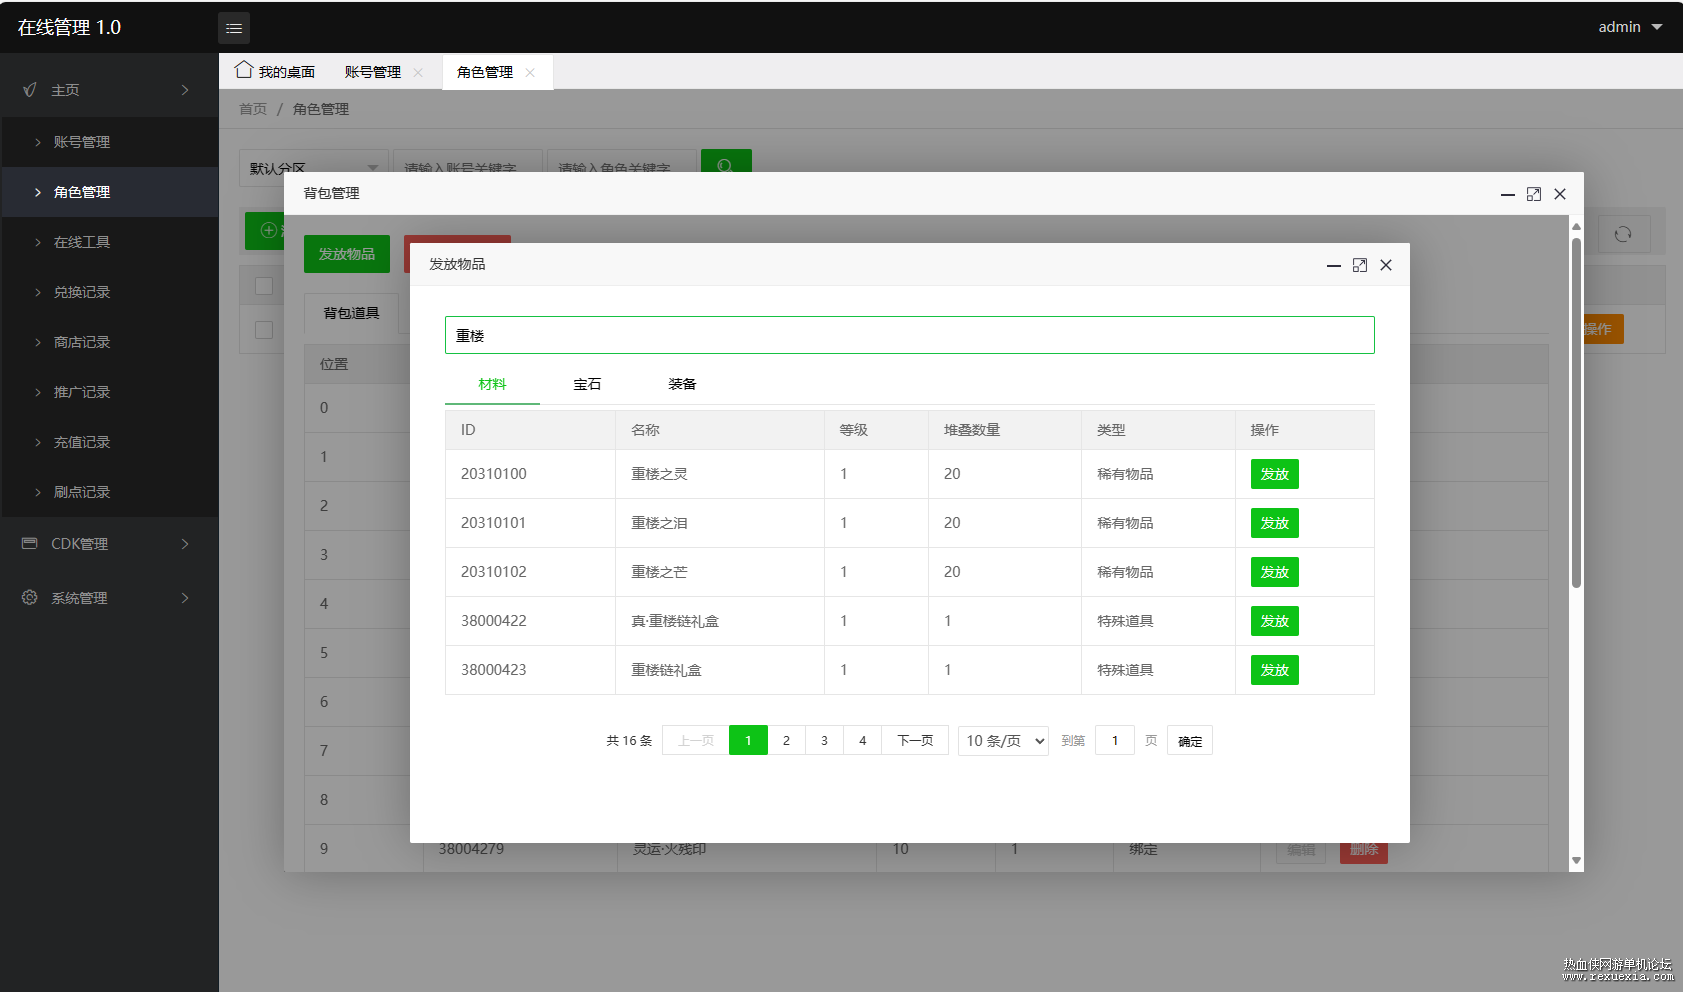Click 发放 for 真·重楼链礼盒
Image resolution: width=1683 pixels, height=992 pixels.
(1275, 621)
